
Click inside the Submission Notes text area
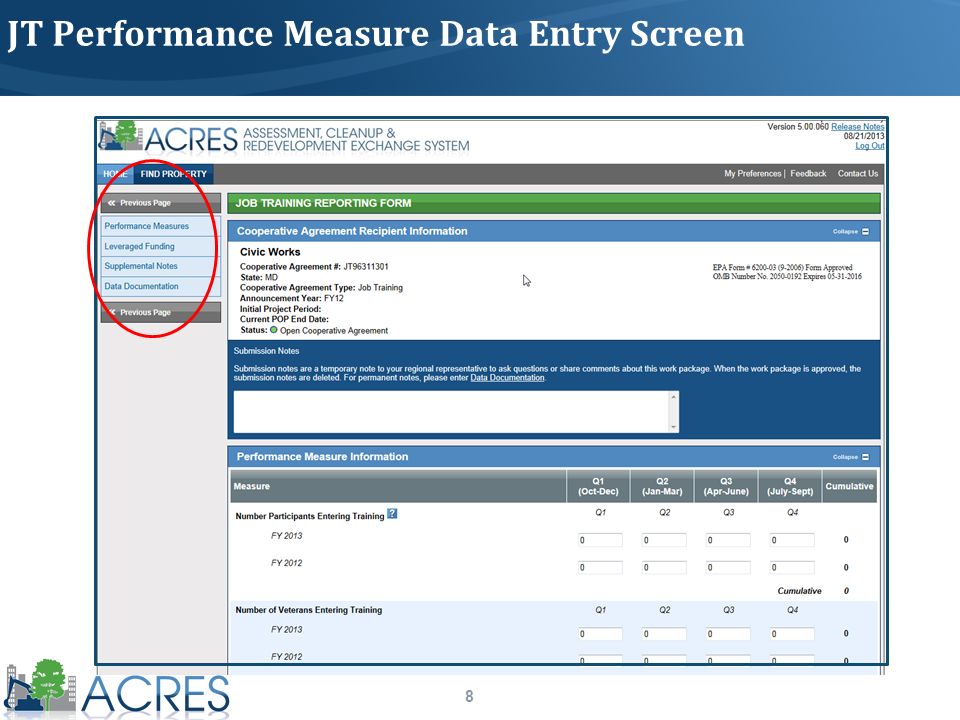tap(452, 411)
